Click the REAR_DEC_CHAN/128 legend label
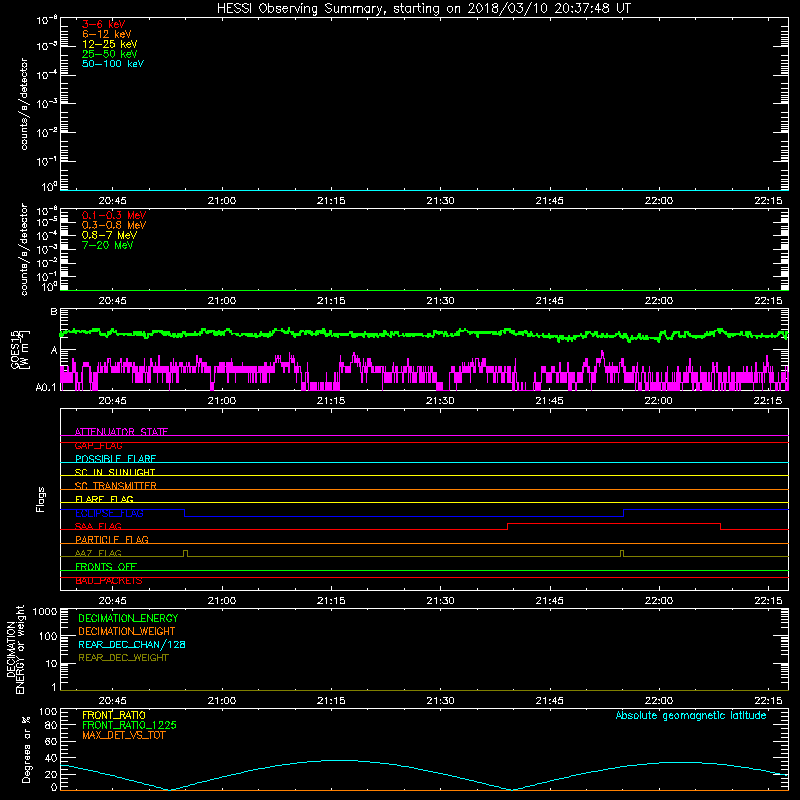 click(132, 644)
